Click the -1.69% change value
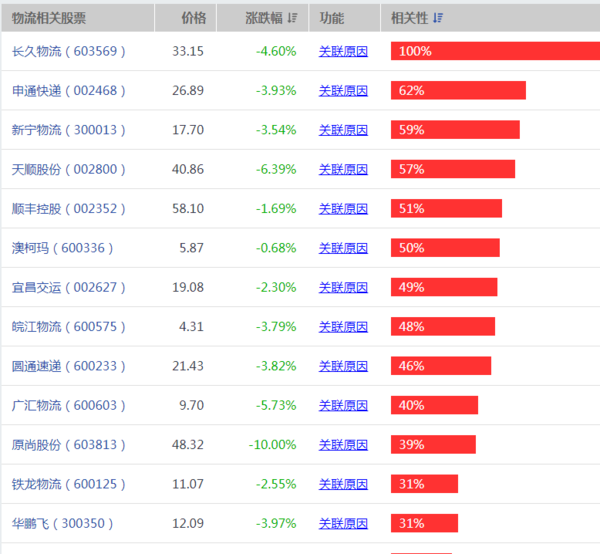 coord(276,209)
